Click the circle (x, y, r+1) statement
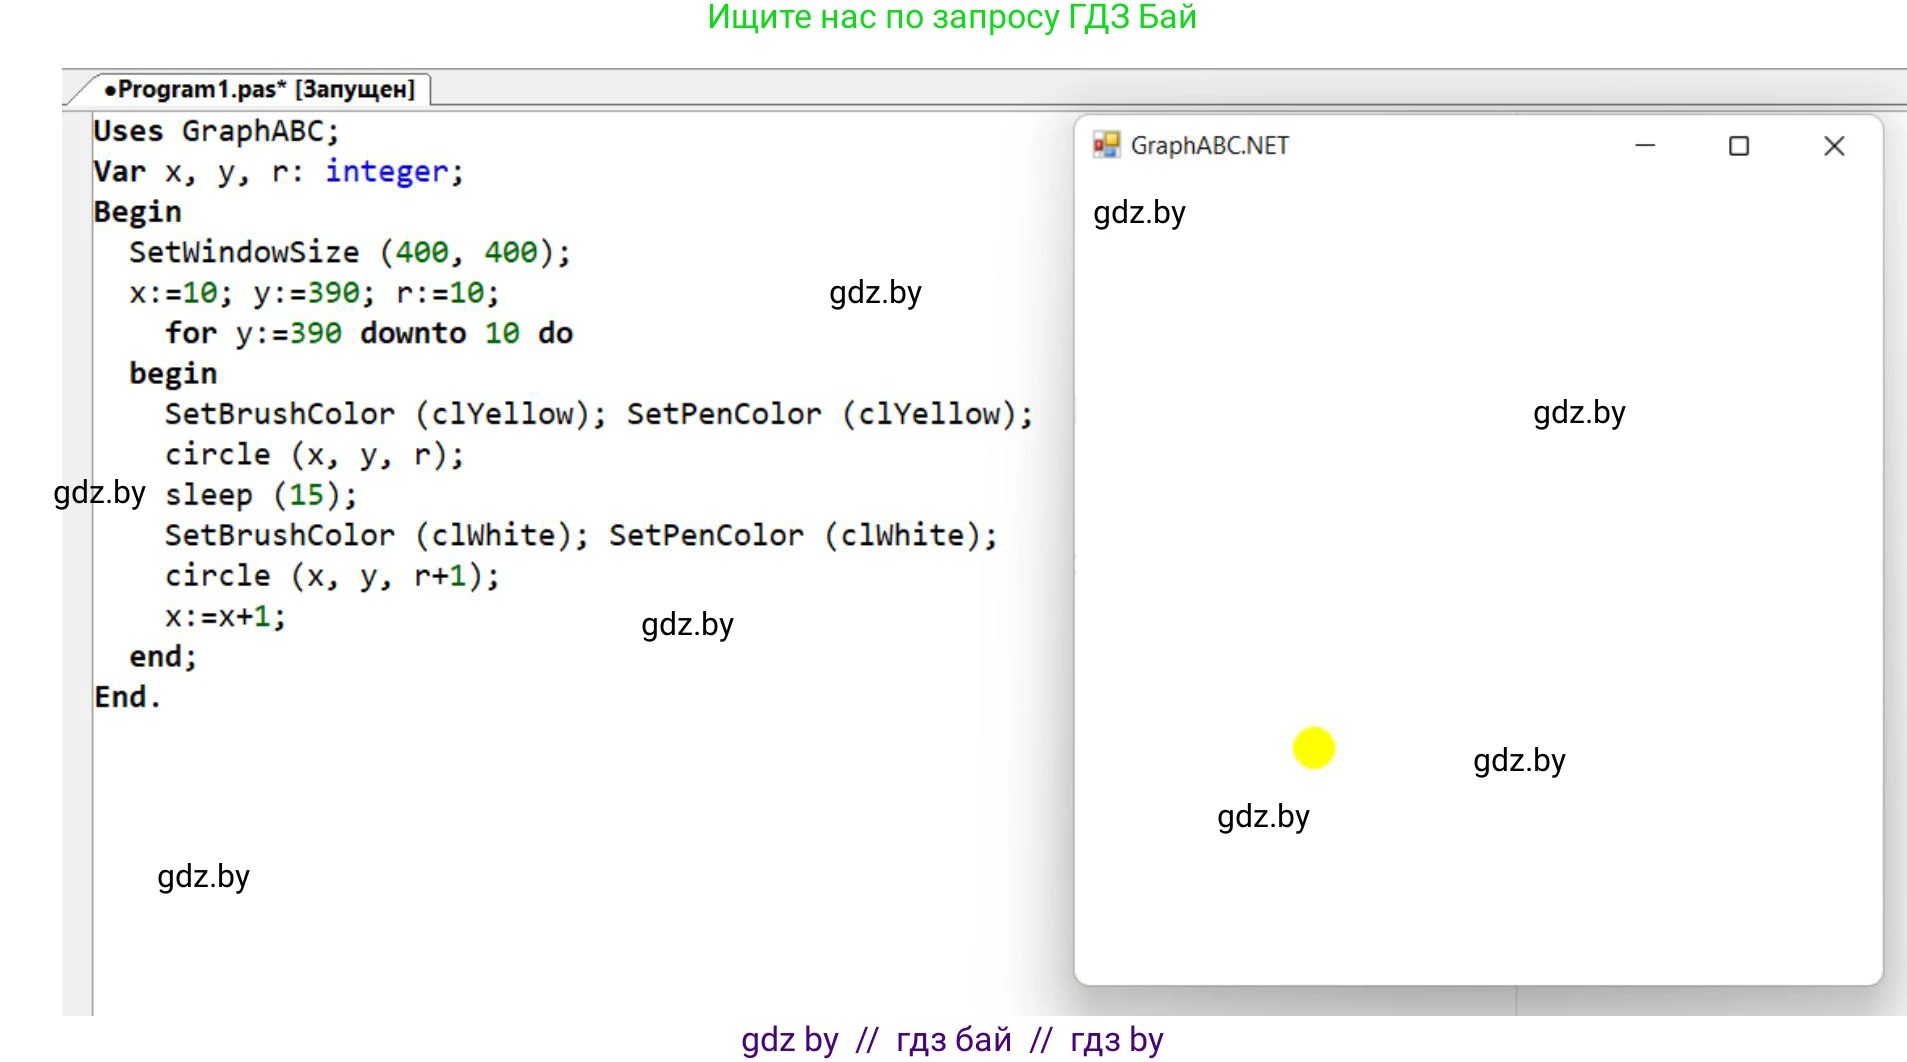 331,576
